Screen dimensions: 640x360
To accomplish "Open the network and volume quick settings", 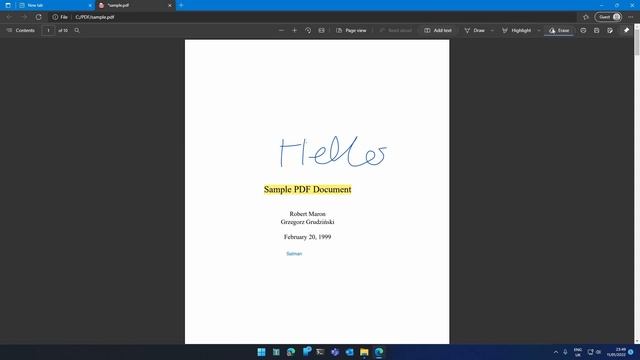I will click(594, 352).
